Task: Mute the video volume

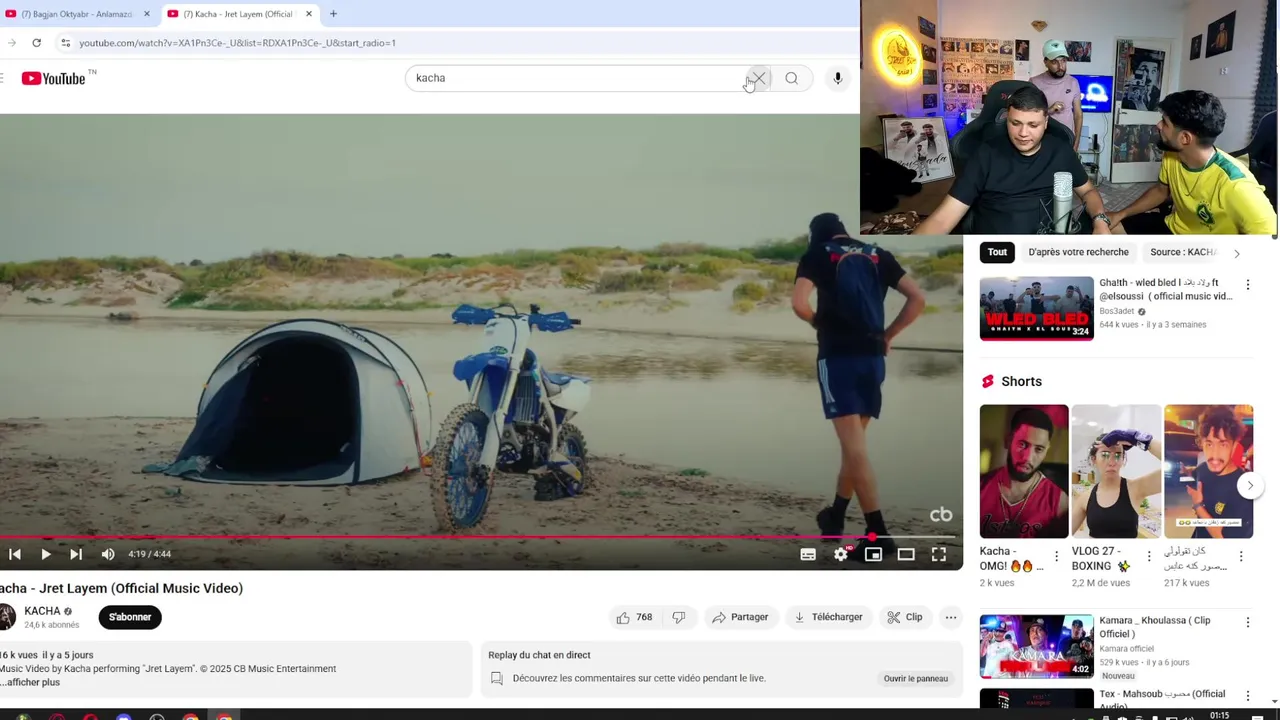Action: click(108, 554)
